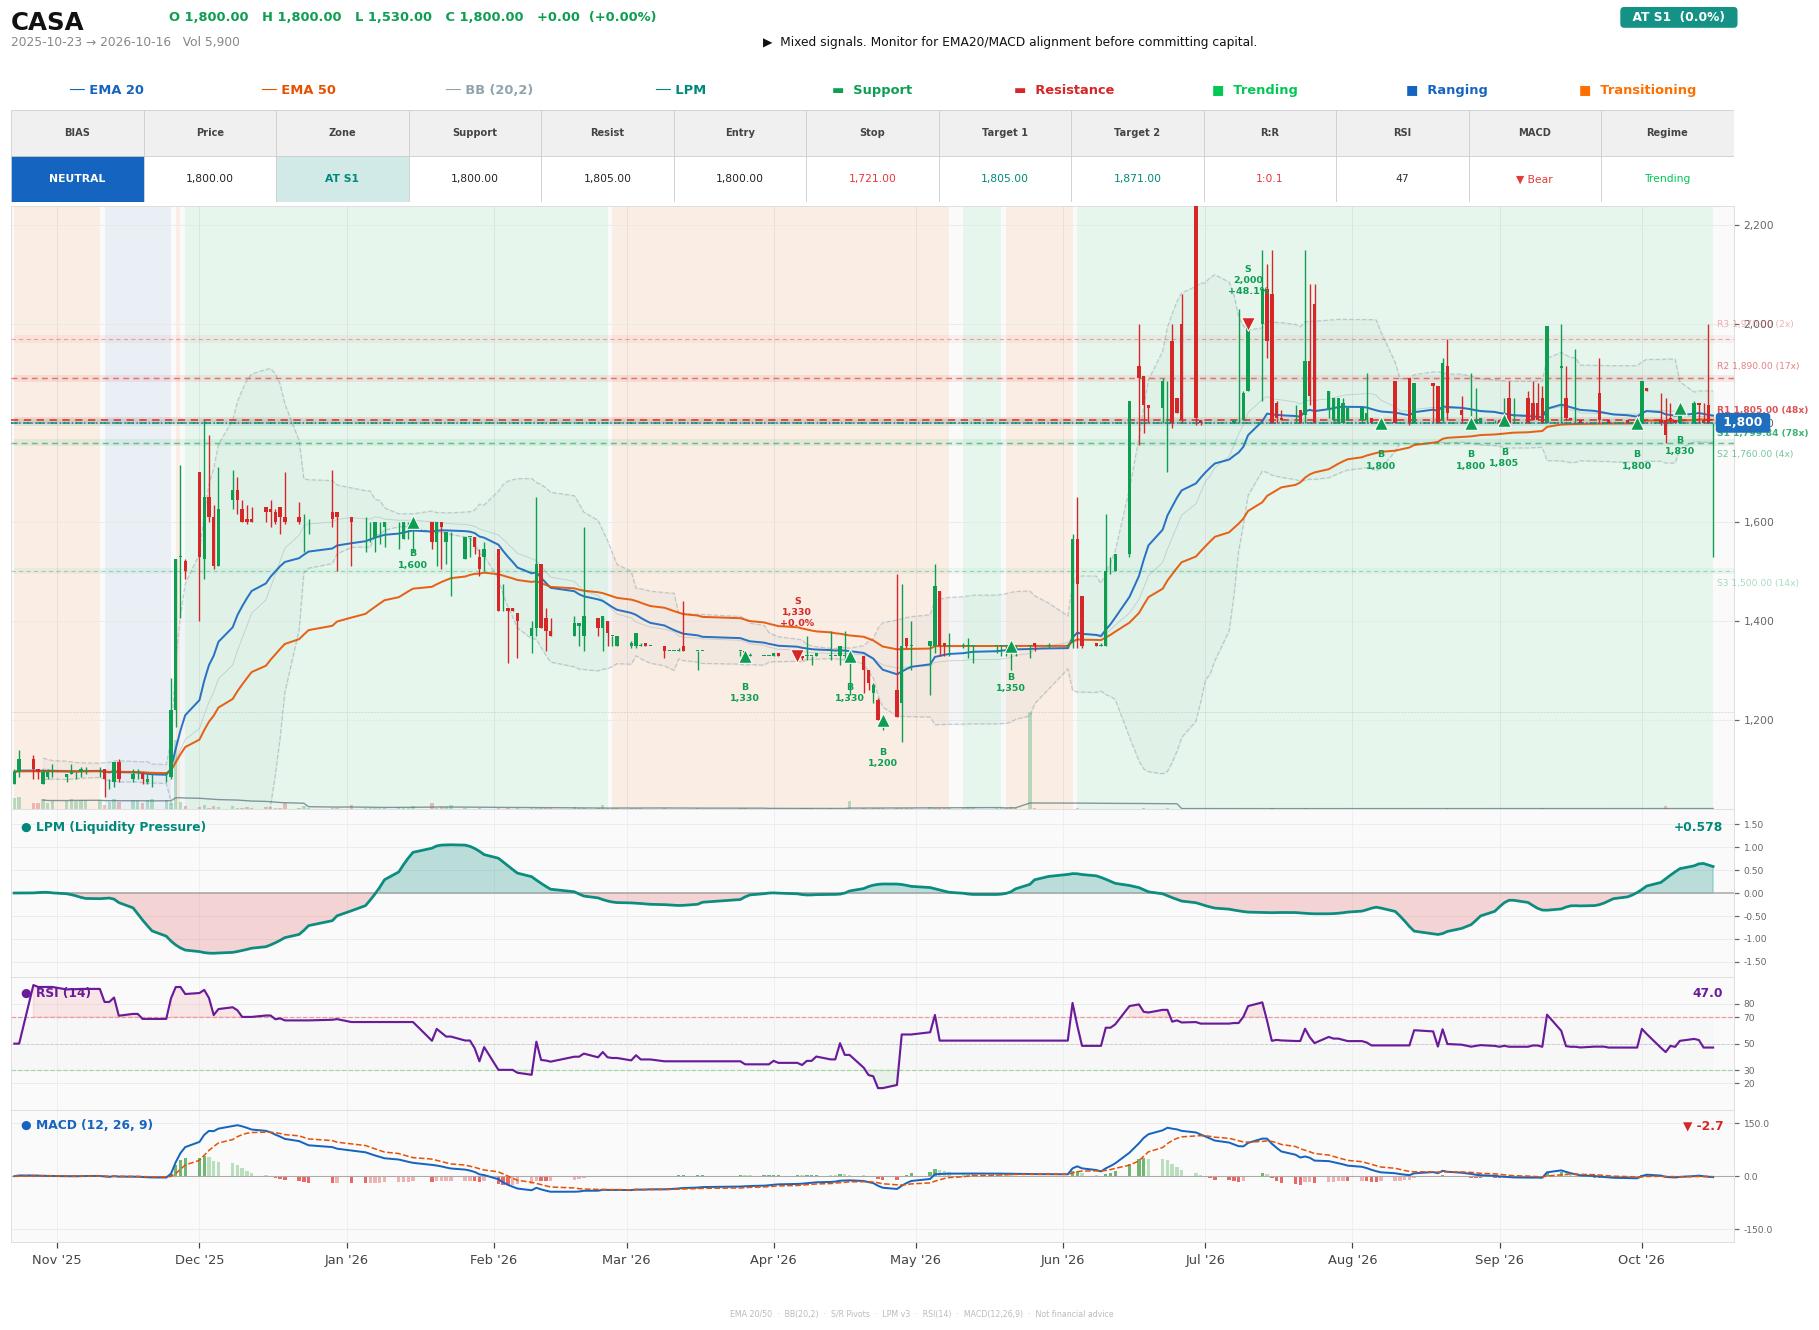Toggle the Resistance legend entry
Screen dimensions: 1819x1330
click(1064, 90)
